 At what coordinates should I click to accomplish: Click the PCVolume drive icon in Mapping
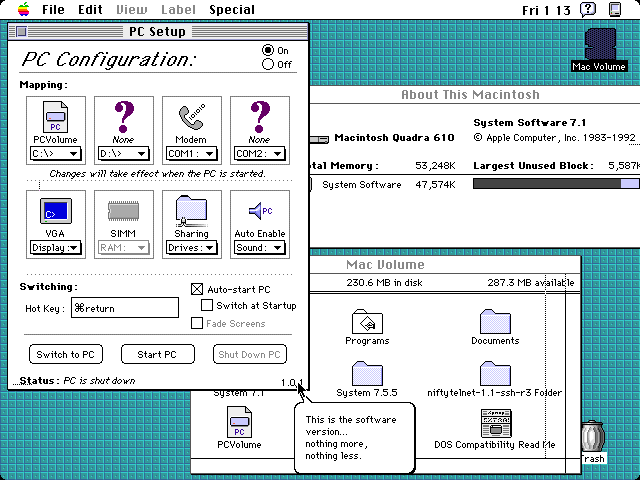(56, 117)
